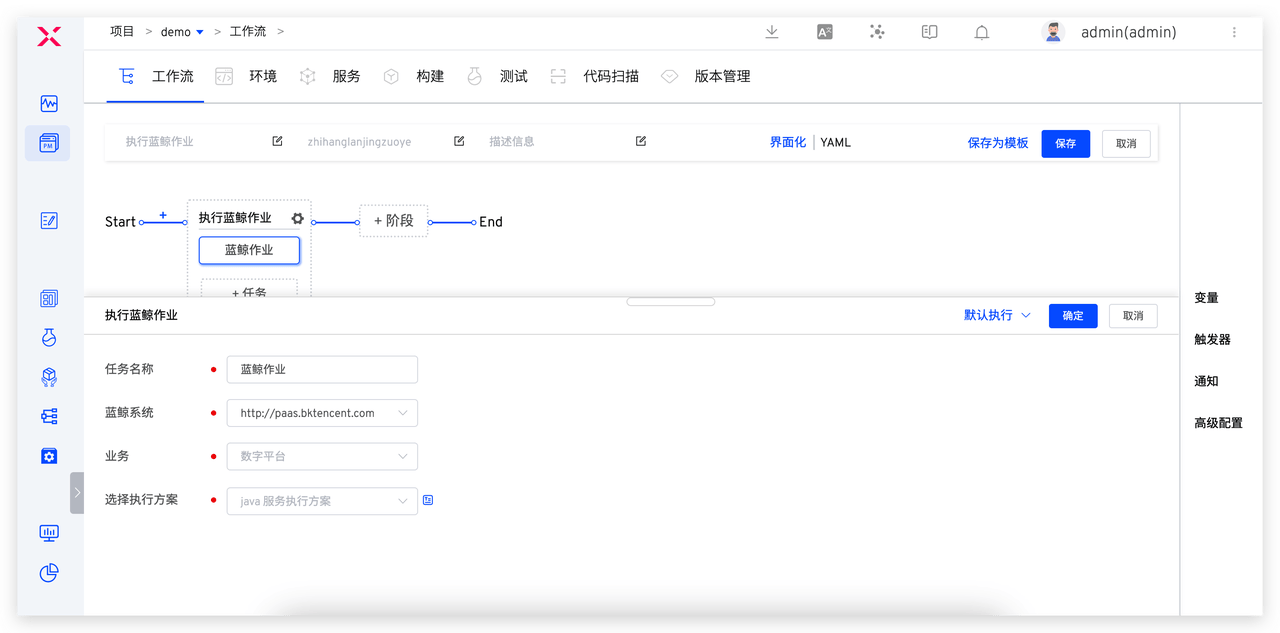This screenshot has width=1280, height=633.
Task: Edit the 描述信息 description field
Action: [641, 141]
